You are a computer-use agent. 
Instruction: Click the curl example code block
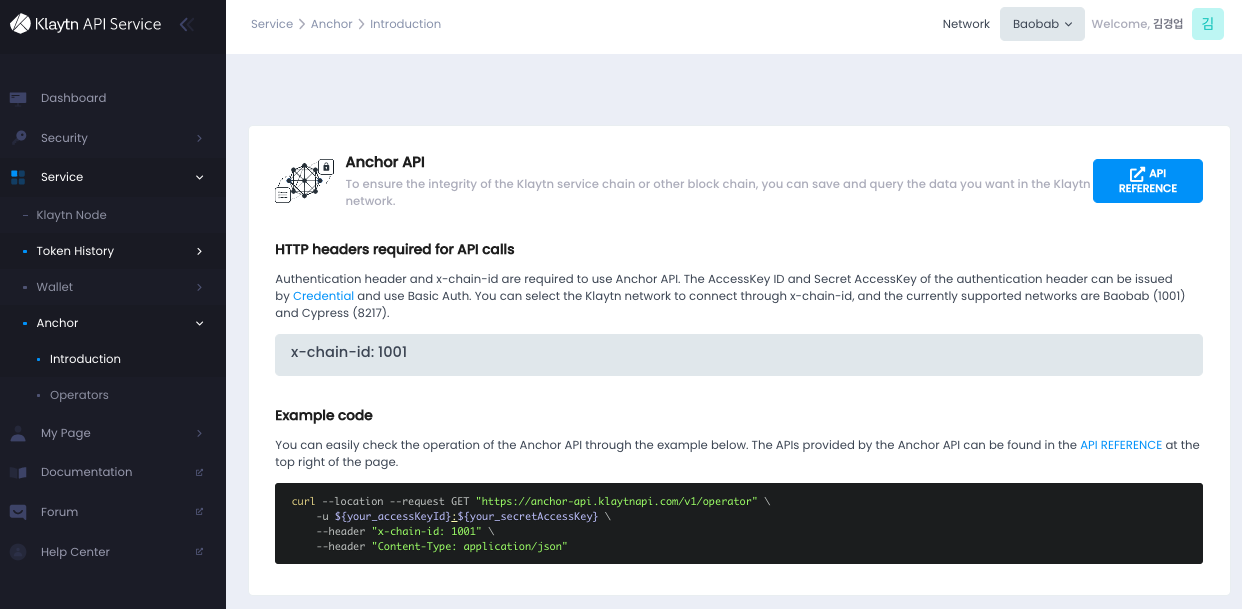[x=738, y=523]
